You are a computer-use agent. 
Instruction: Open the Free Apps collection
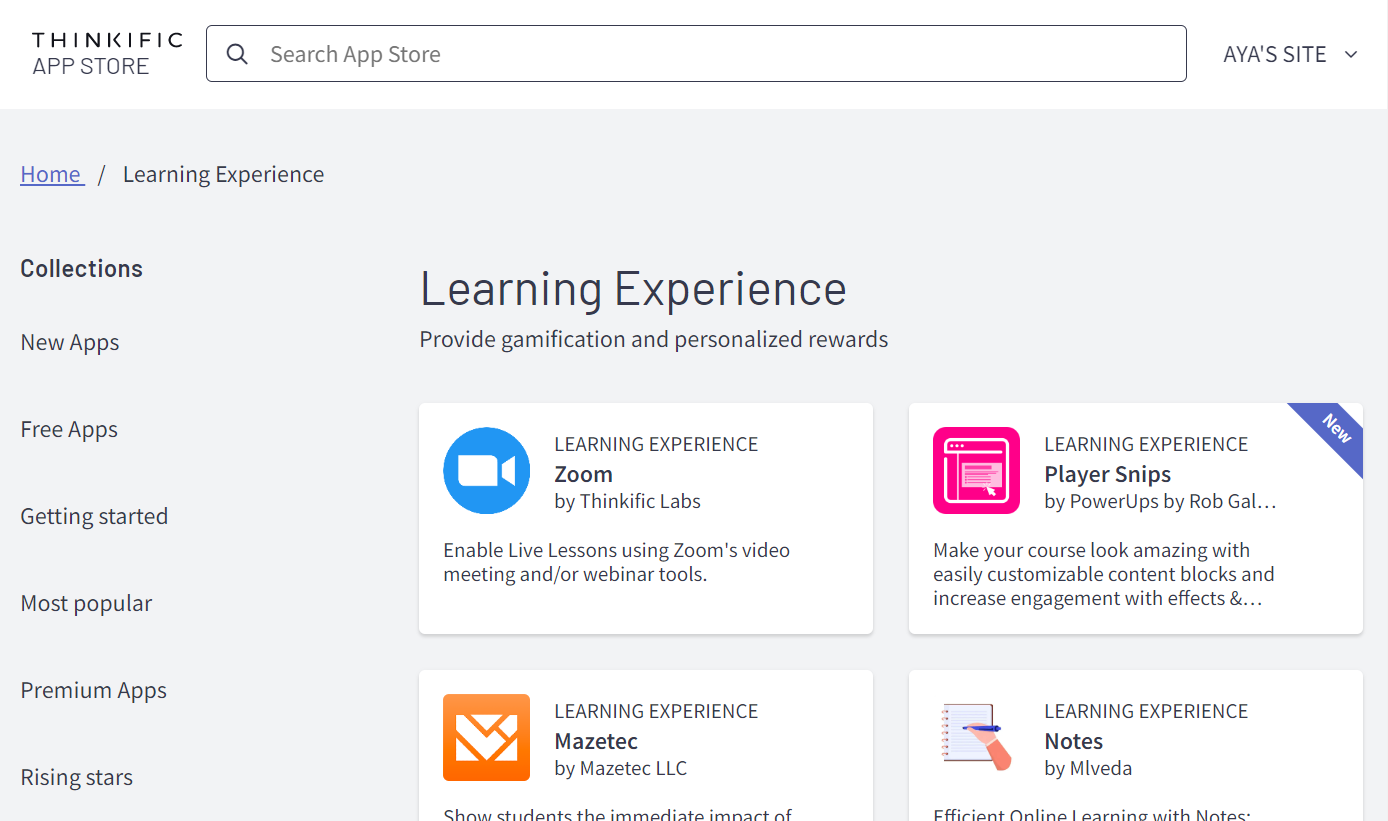point(69,429)
